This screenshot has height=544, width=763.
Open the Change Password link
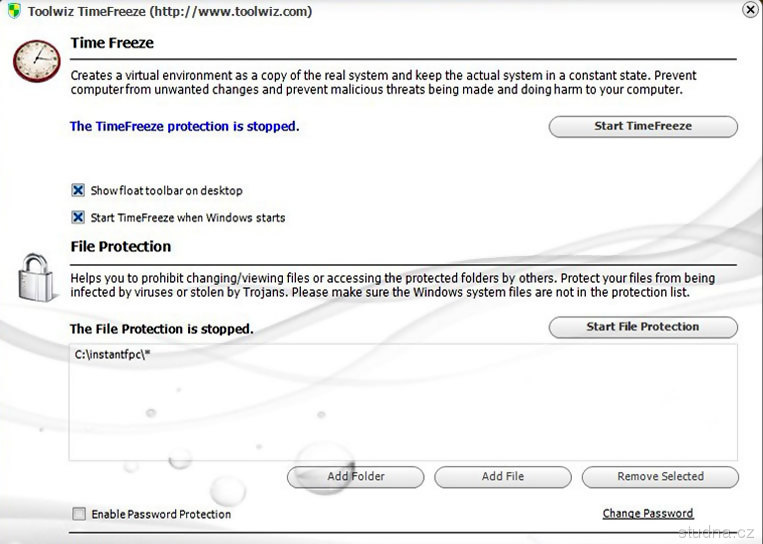(x=647, y=513)
